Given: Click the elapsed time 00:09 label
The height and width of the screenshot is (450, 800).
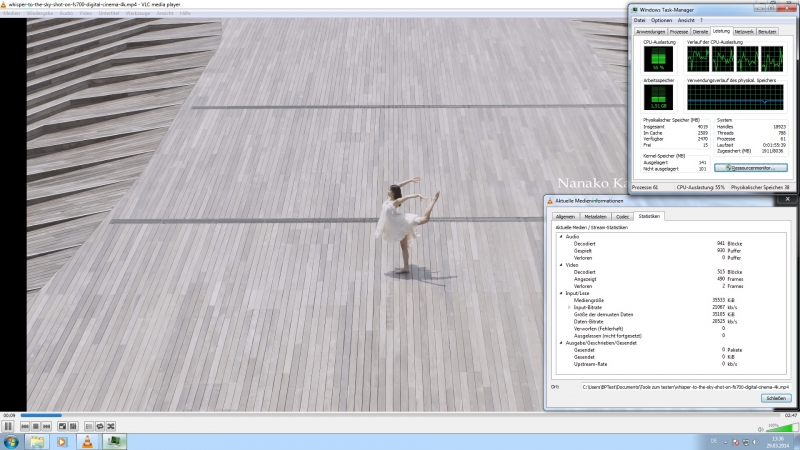Looking at the screenshot, I should 9,415.
